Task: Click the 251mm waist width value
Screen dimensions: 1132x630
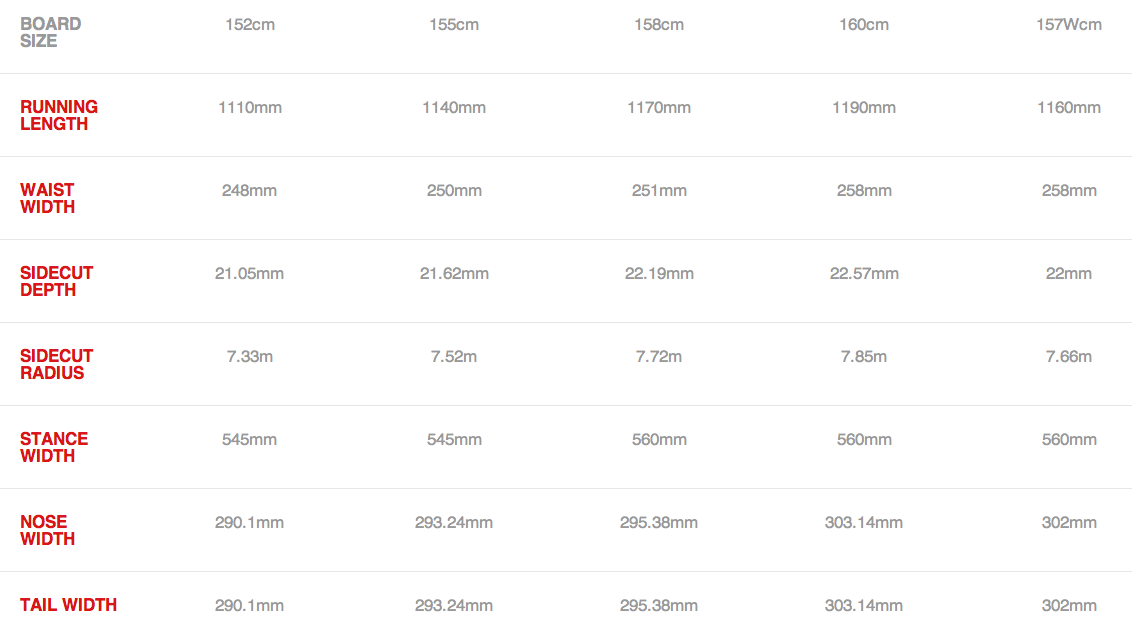Action: tap(659, 191)
